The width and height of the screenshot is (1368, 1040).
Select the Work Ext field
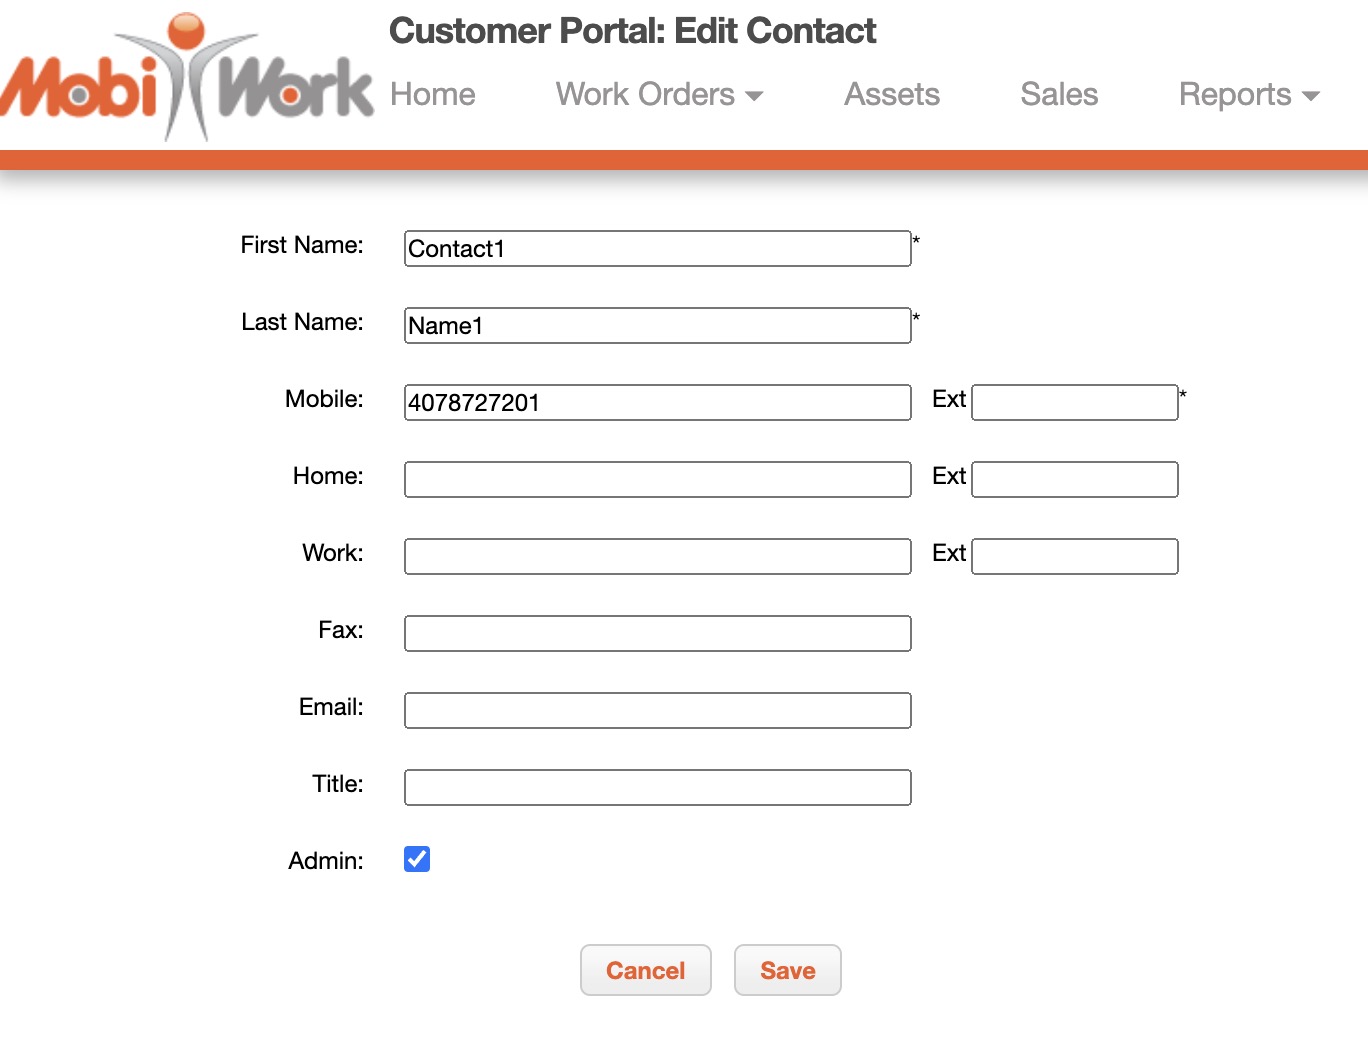(1074, 557)
